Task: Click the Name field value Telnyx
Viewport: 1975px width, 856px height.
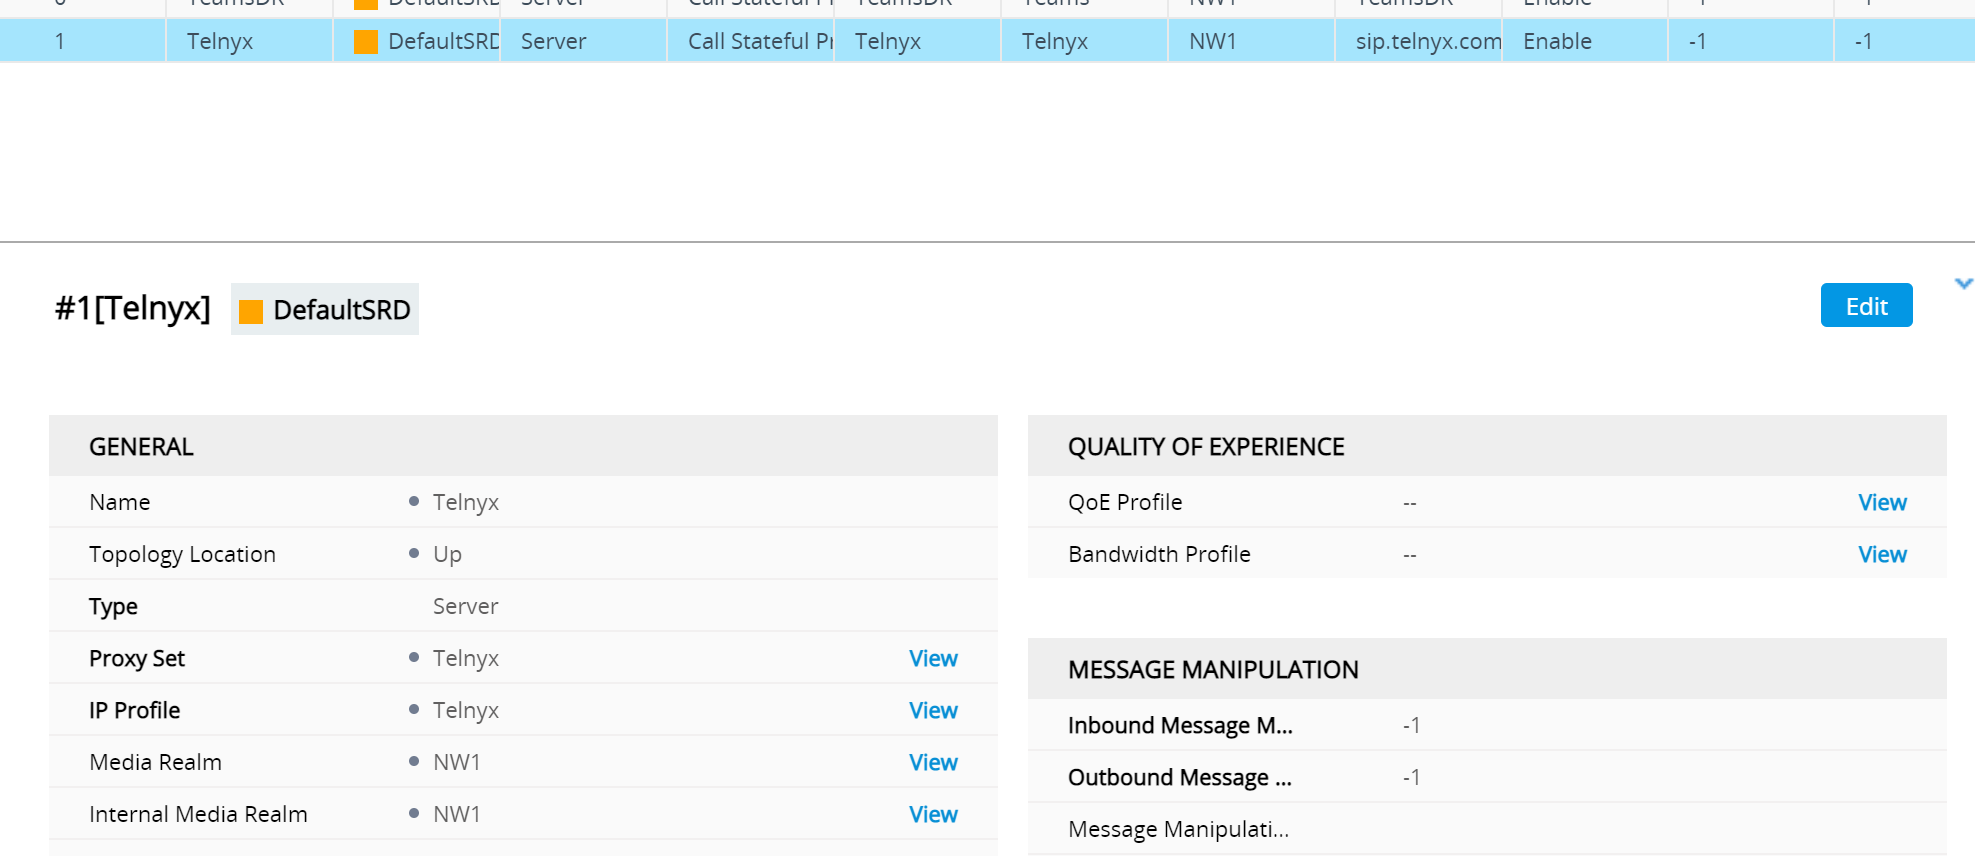Action: pyautogui.click(x=465, y=502)
